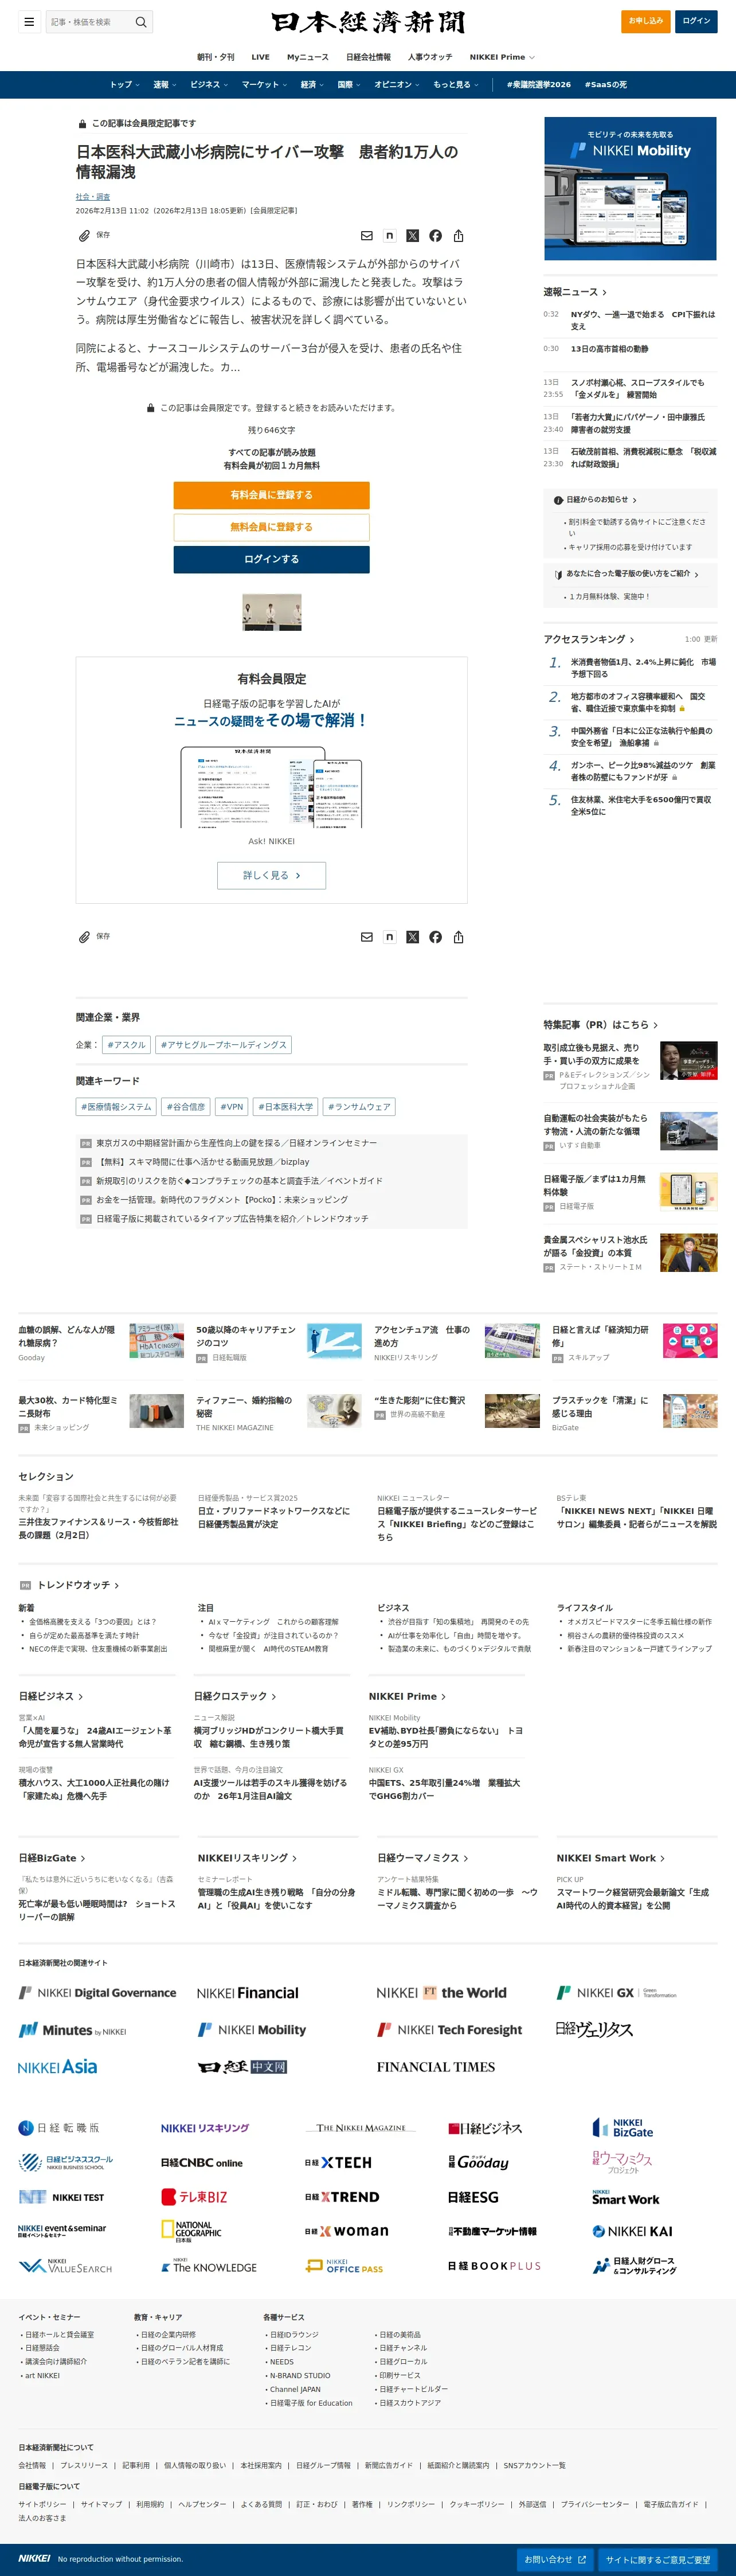Focus the 記事・株価を検索 search field
The image size is (736, 2576).
pos(89,21)
